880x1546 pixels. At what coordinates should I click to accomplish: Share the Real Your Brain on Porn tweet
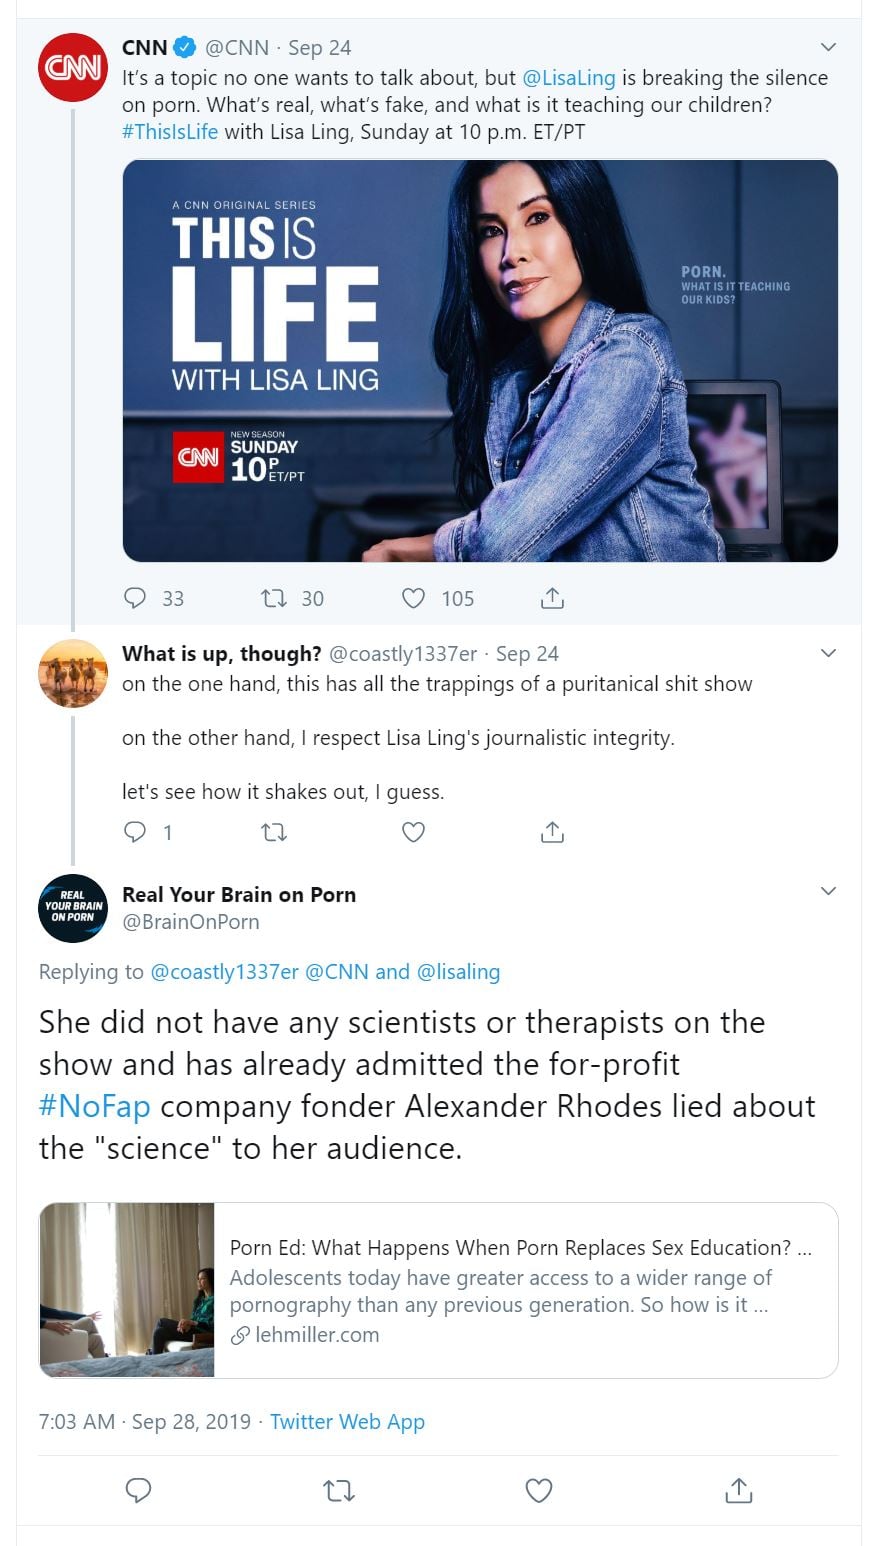pyautogui.click(x=738, y=1491)
